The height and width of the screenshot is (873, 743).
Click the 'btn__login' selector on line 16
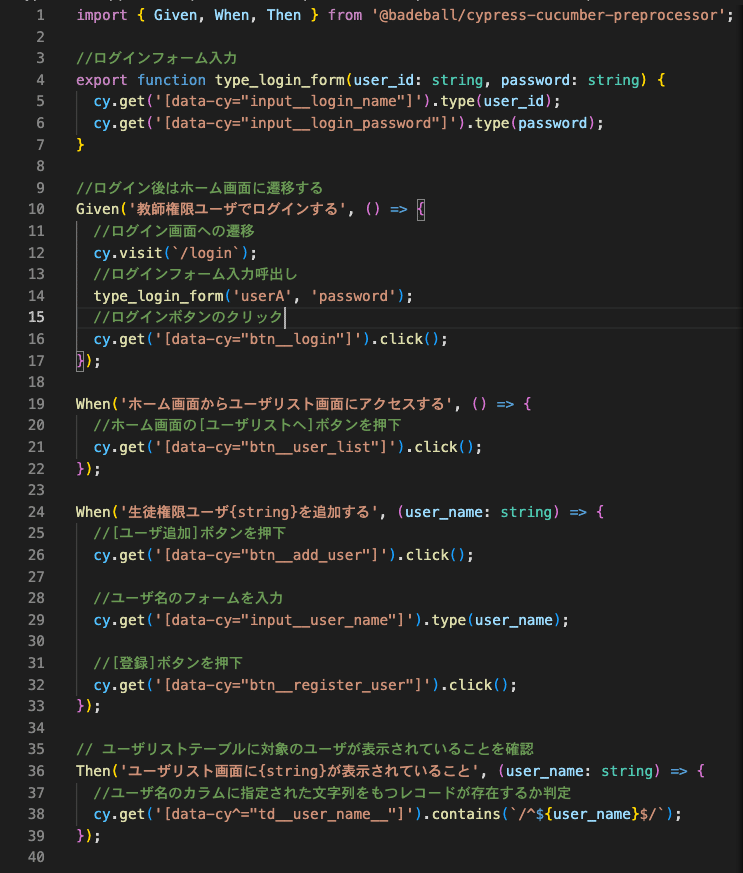click(x=293, y=339)
